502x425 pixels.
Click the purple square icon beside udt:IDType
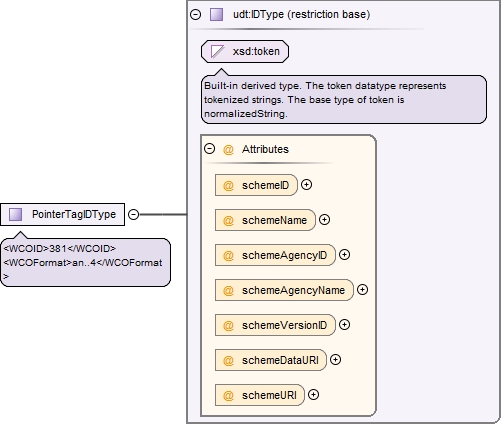216,15
